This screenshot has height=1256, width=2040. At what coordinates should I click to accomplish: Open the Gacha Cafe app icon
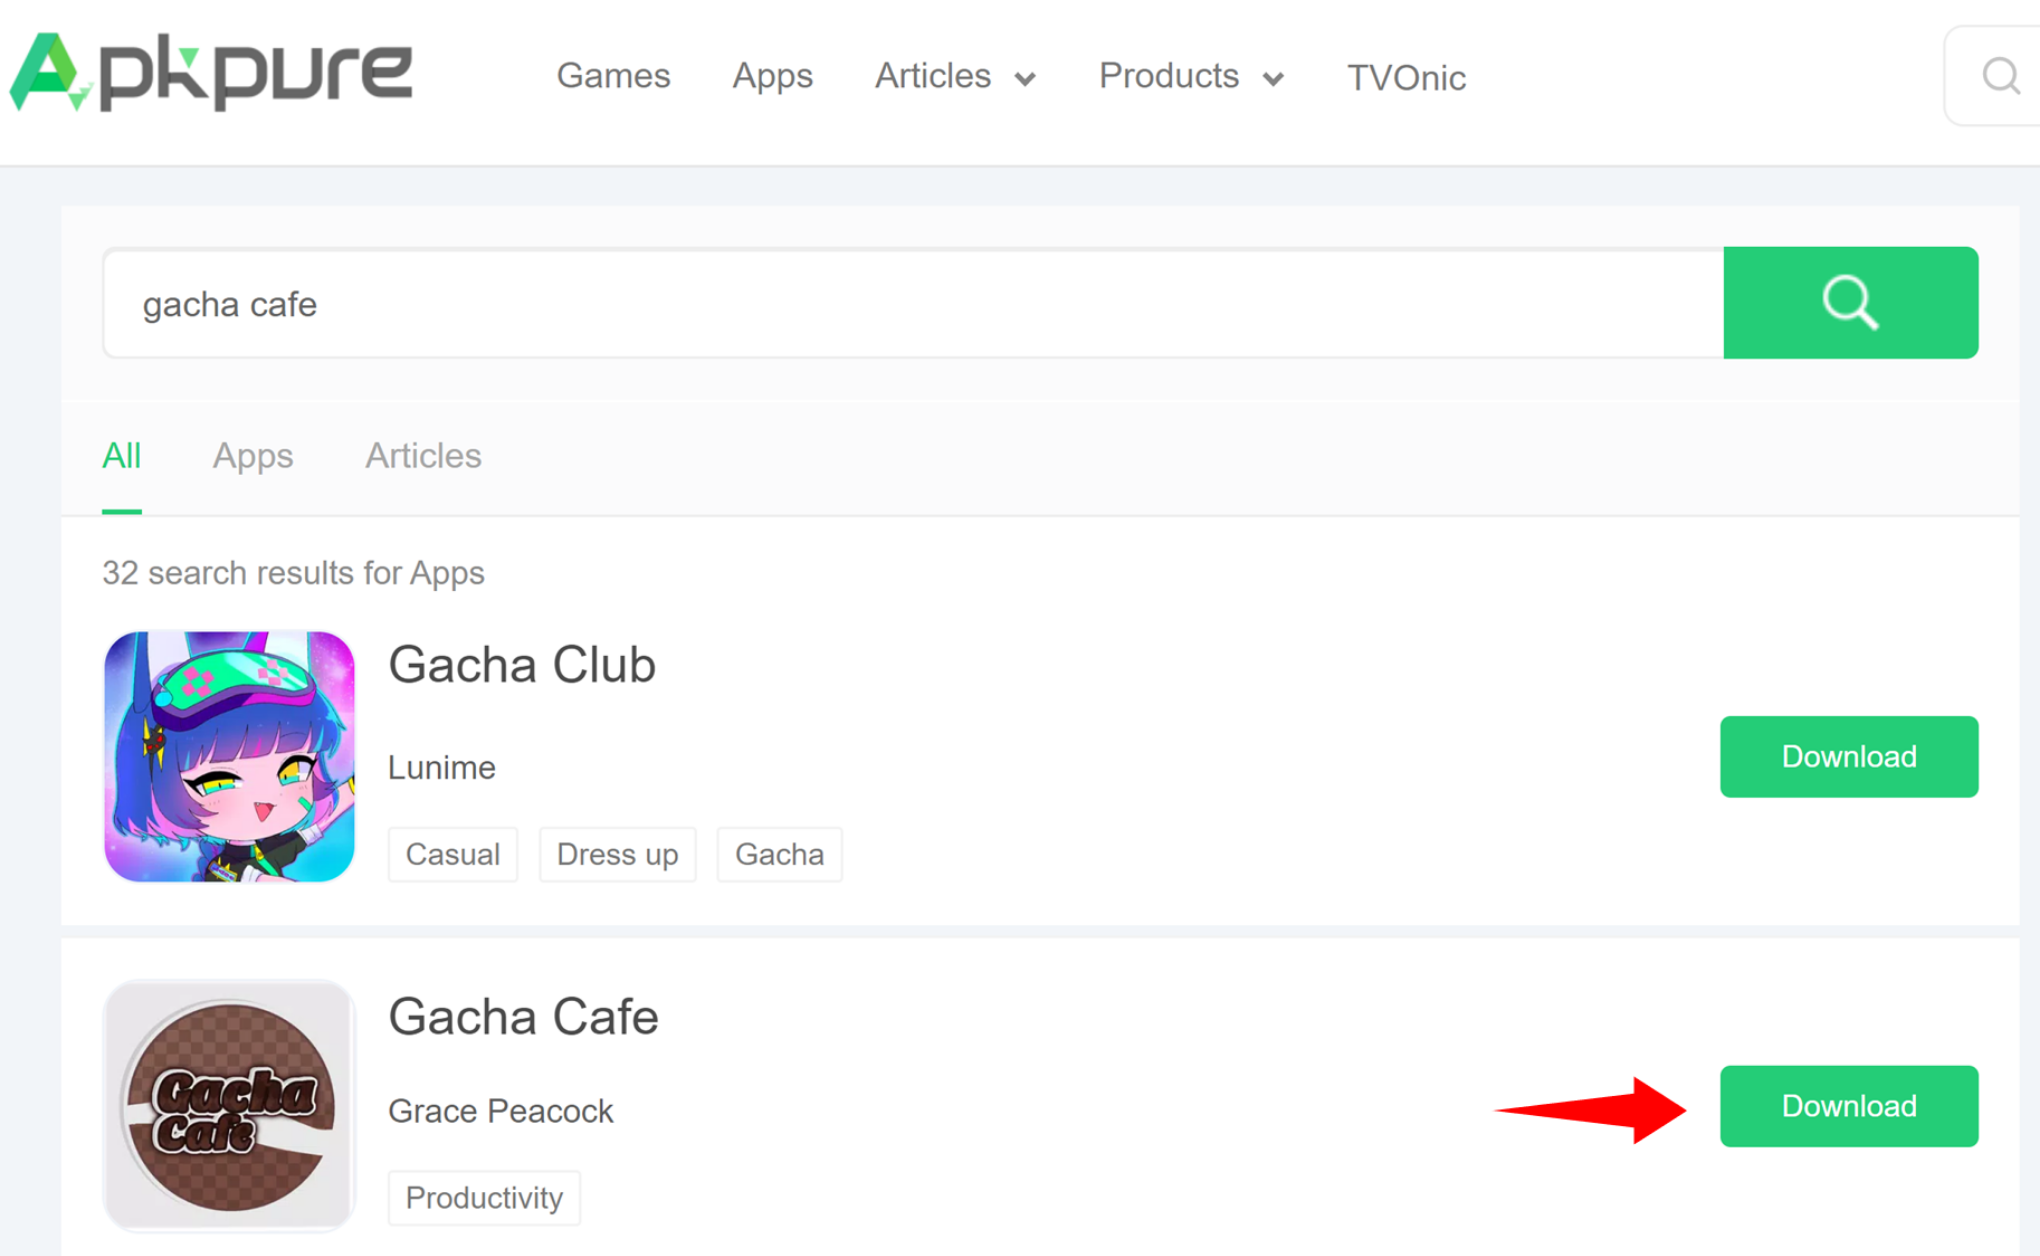point(229,1107)
